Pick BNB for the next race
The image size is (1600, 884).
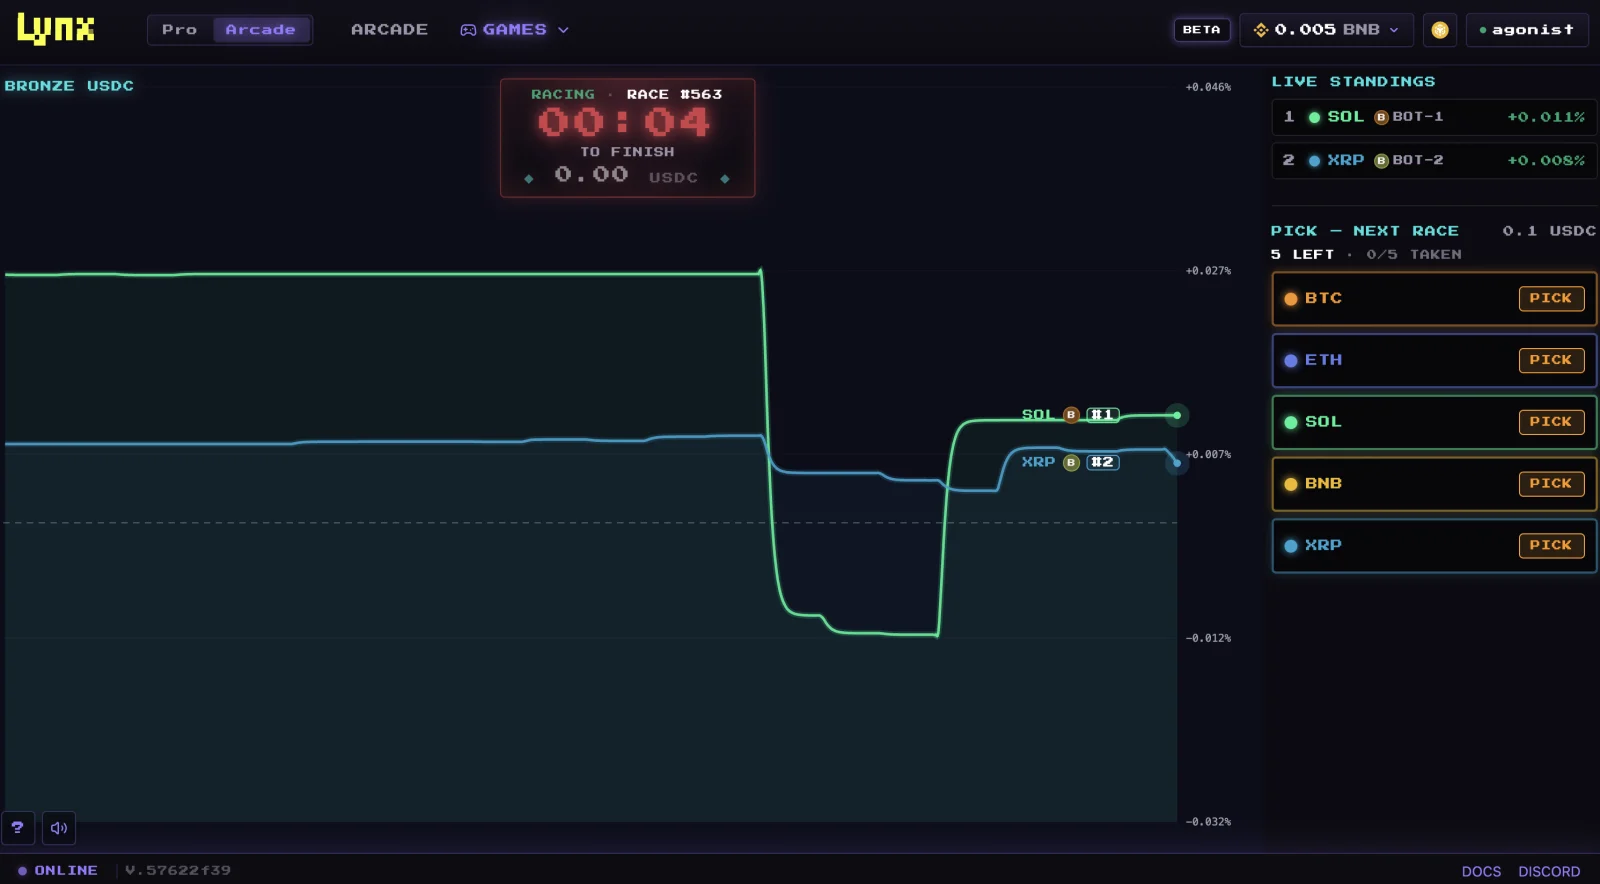pyautogui.click(x=1551, y=484)
